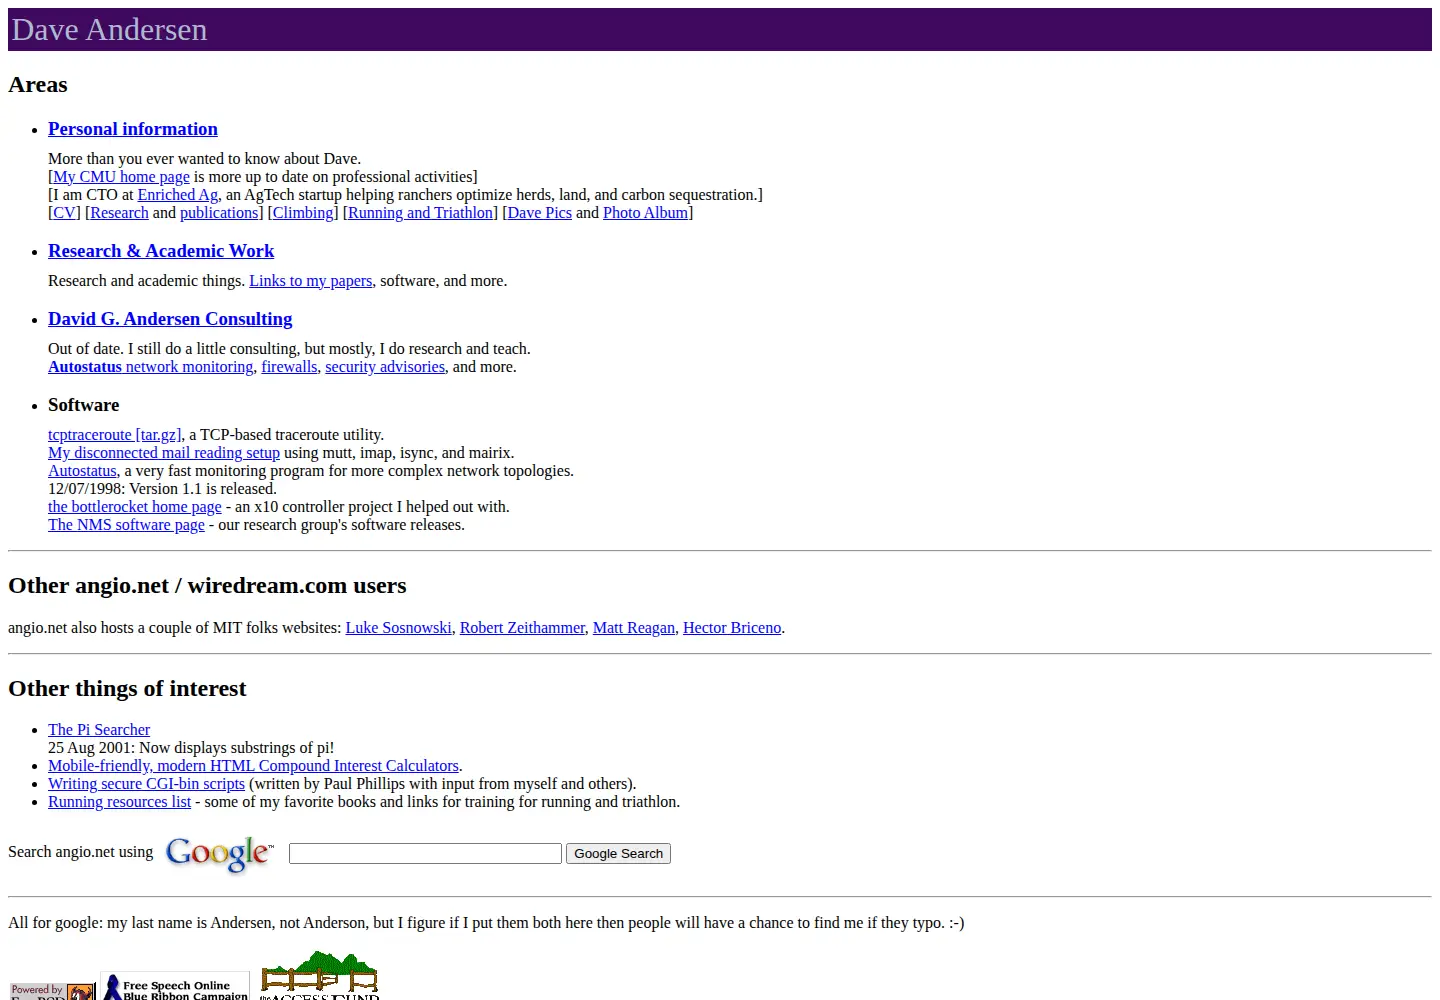1440x1000 pixels.
Task: Open The Pi Searcher link
Action: tap(99, 730)
